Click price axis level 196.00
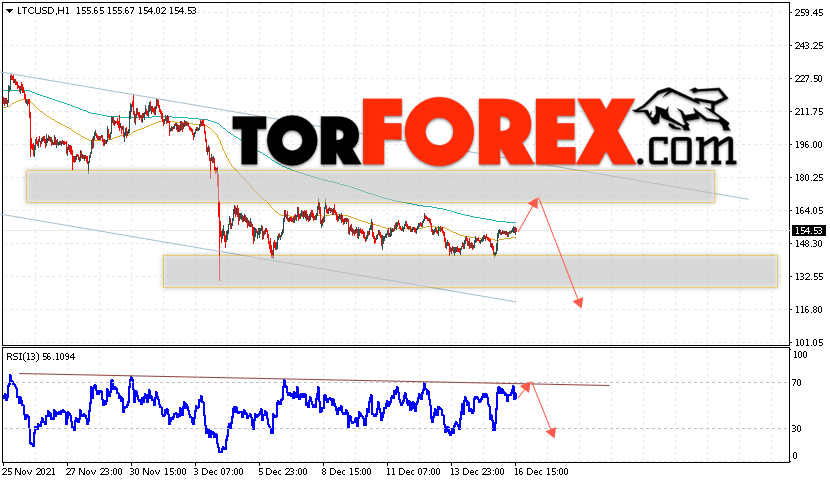 [x=808, y=145]
